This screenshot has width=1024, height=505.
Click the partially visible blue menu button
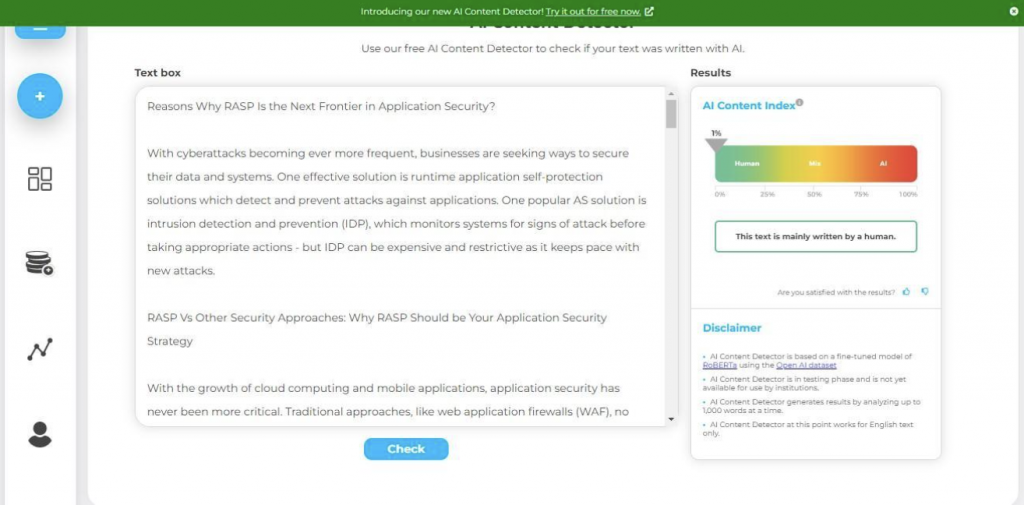pyautogui.click(x=40, y=31)
